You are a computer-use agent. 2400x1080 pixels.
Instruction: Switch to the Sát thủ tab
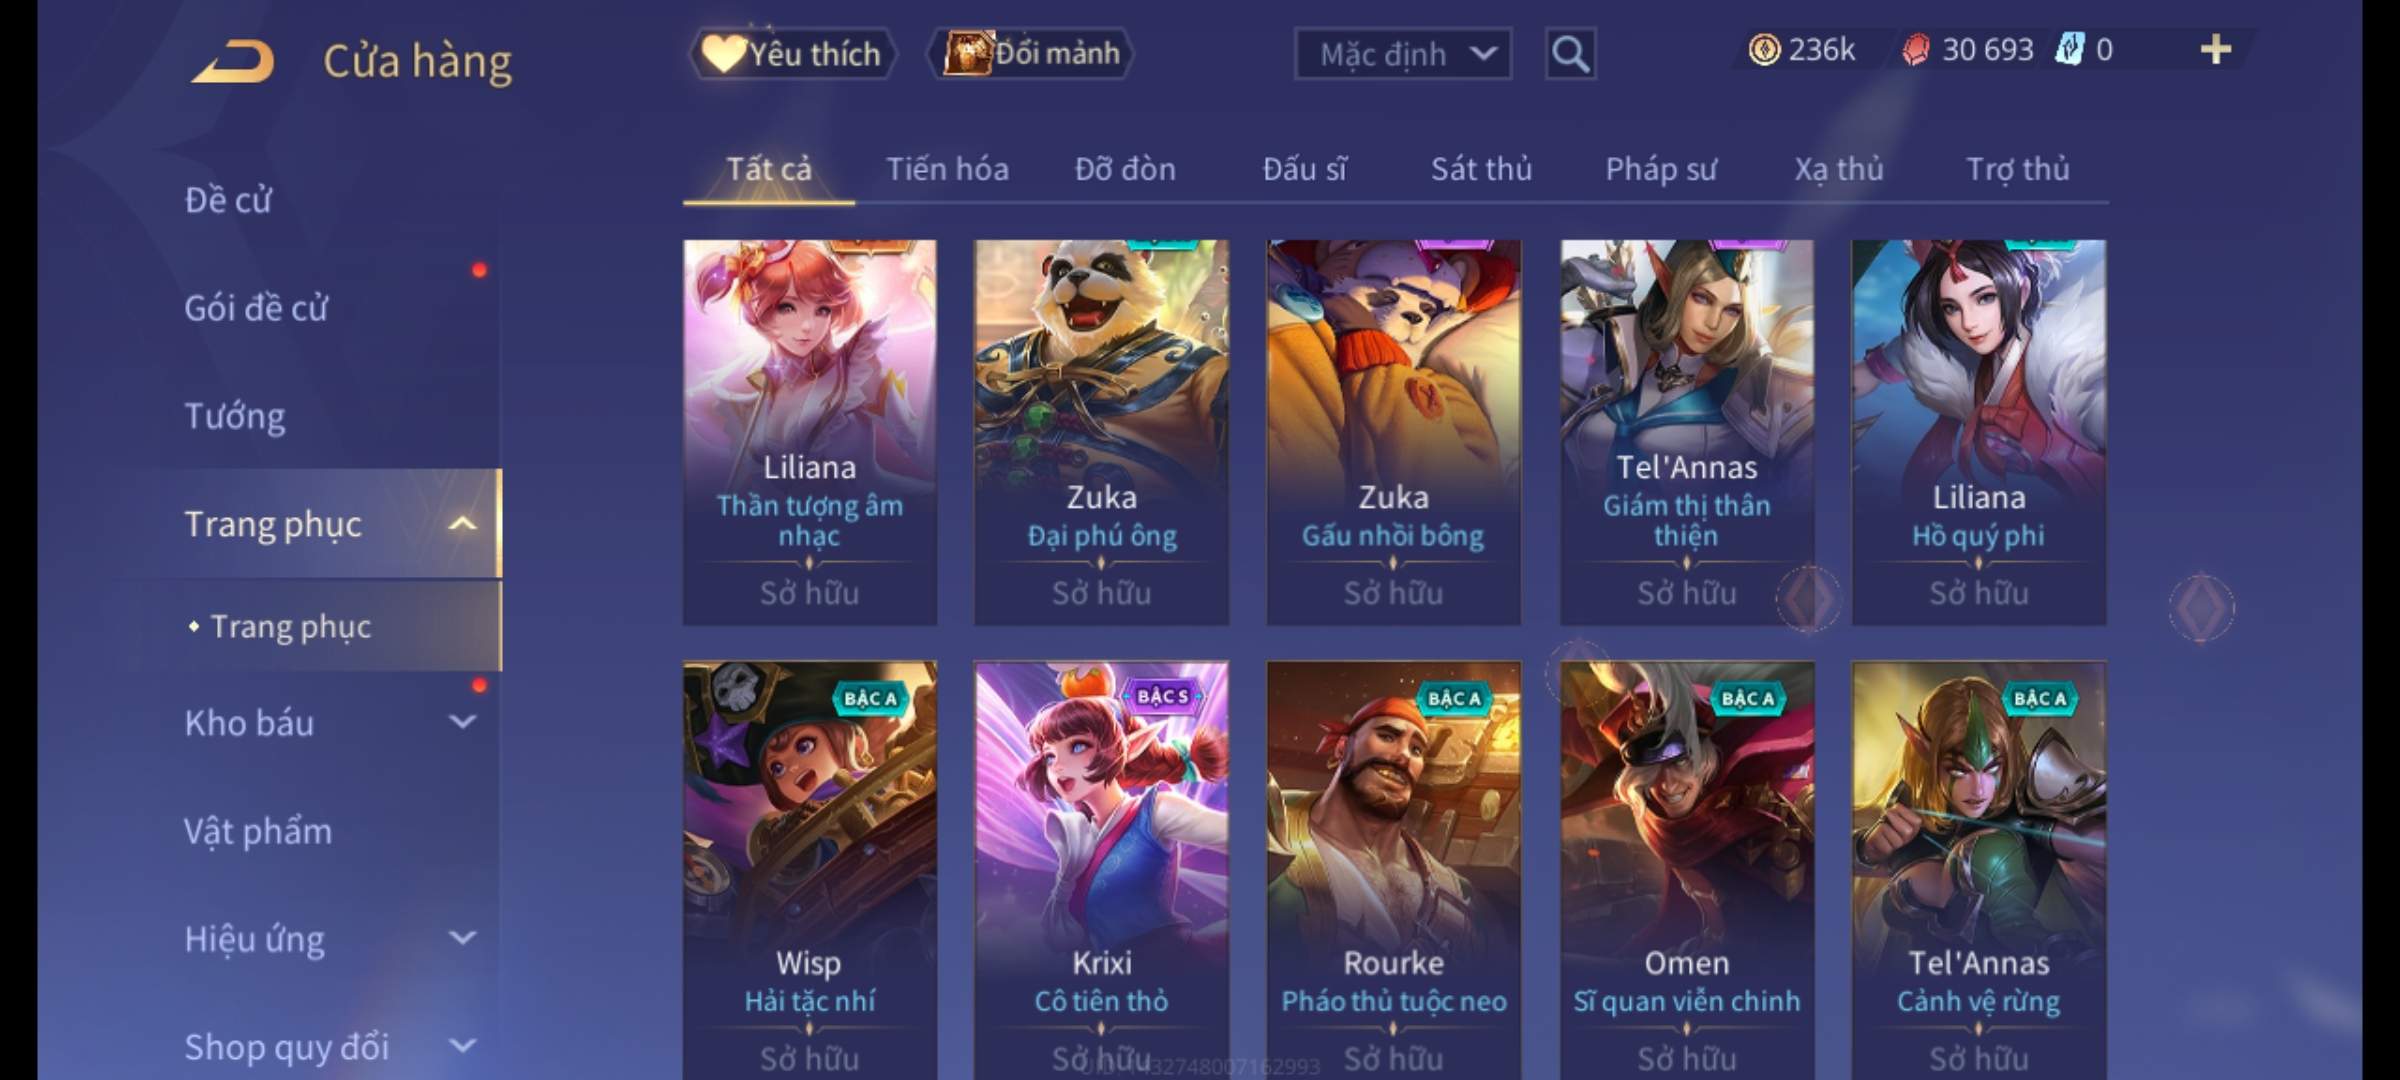point(1481,169)
